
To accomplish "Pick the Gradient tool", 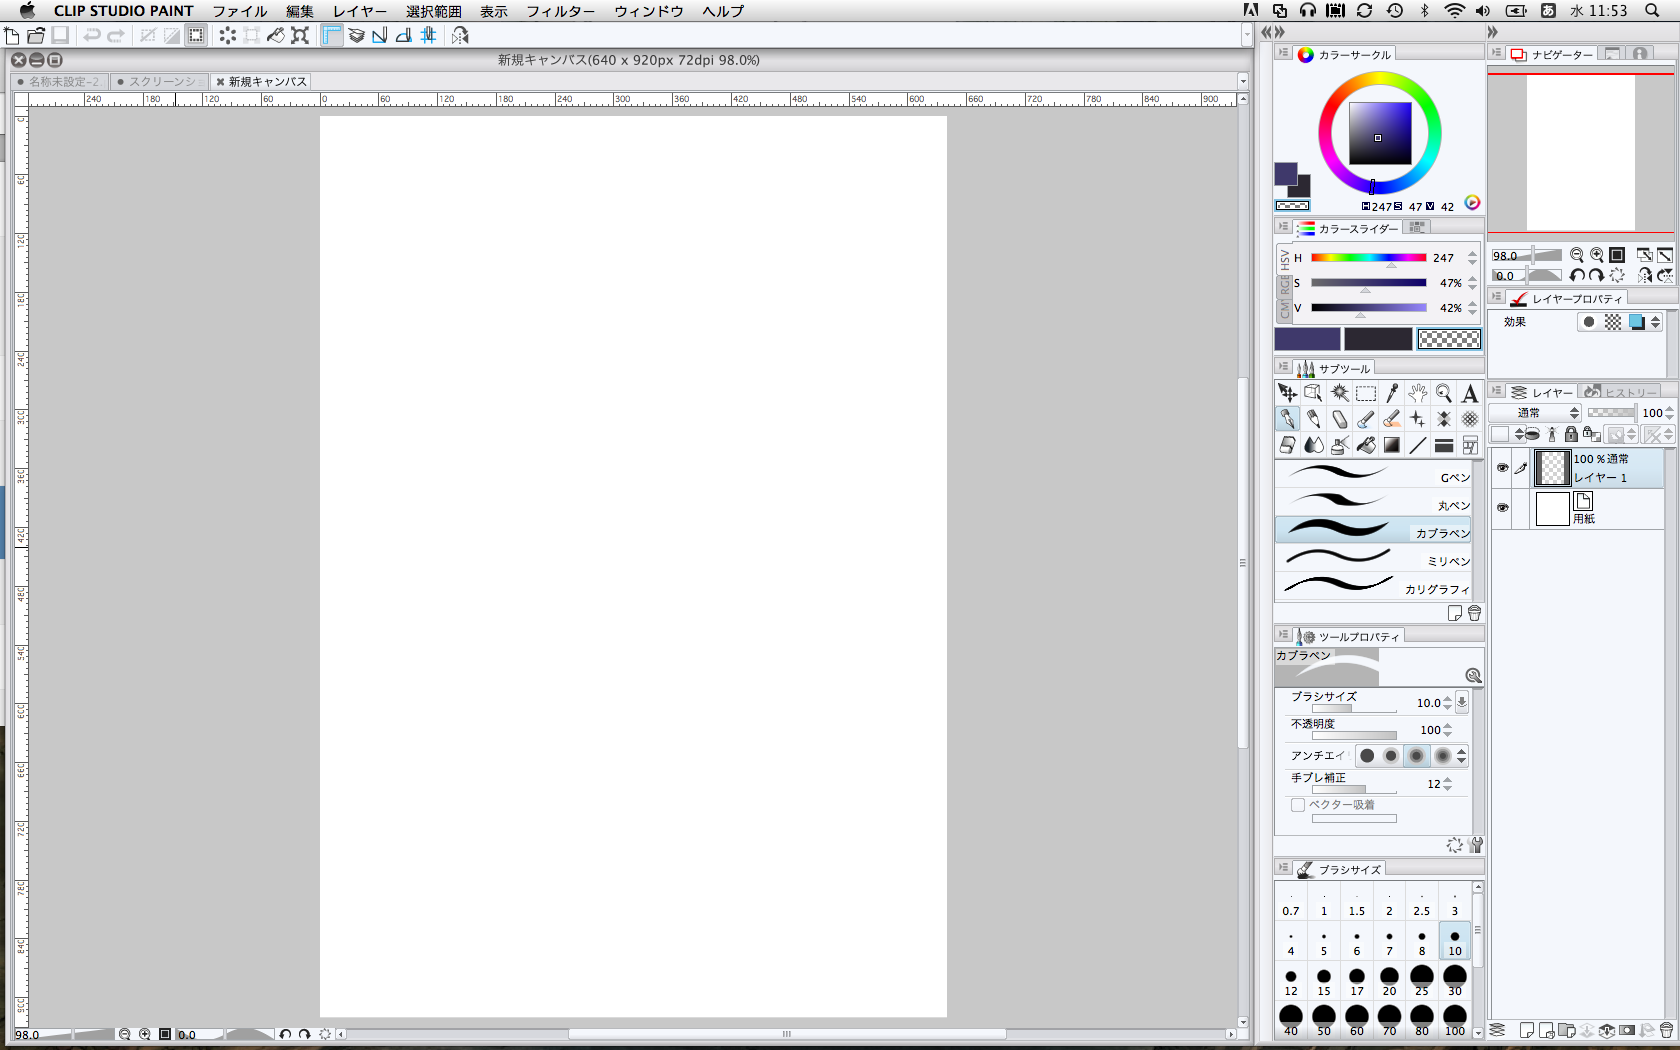I will coord(1392,446).
